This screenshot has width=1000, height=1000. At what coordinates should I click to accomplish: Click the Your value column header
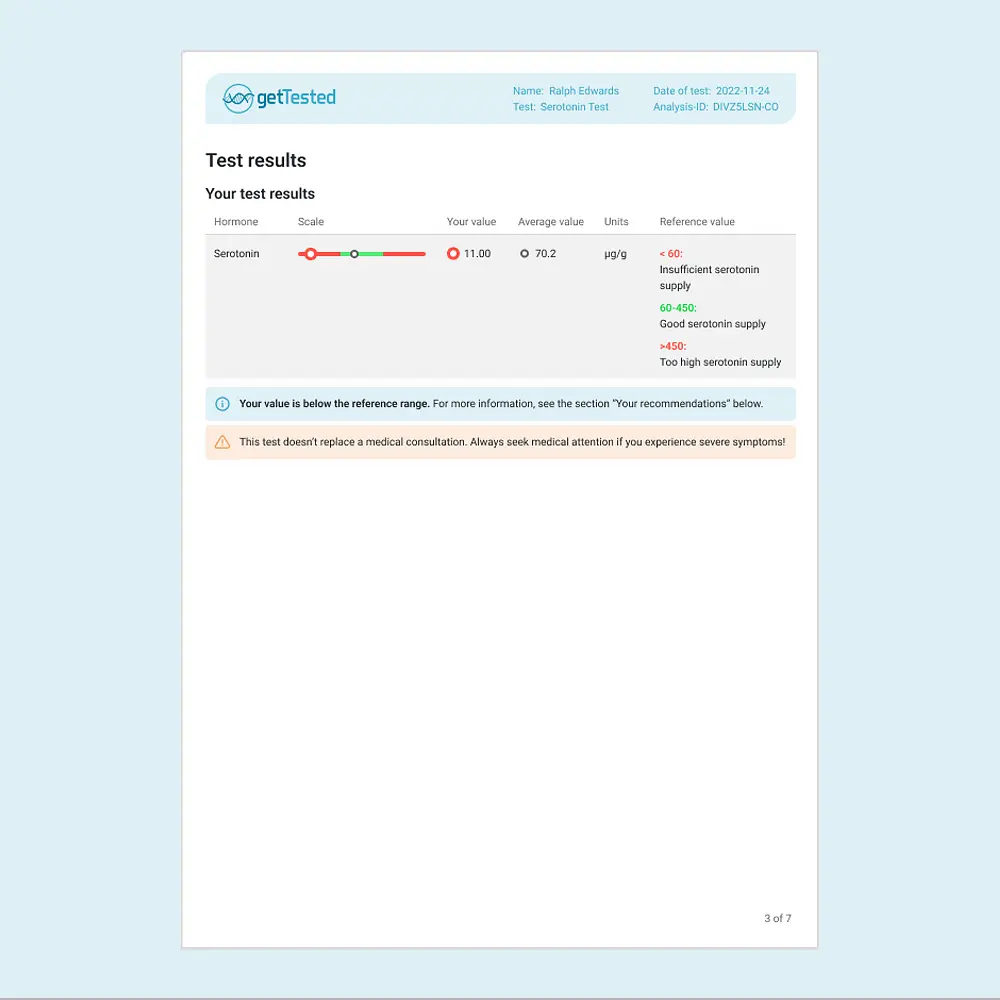[x=471, y=222]
